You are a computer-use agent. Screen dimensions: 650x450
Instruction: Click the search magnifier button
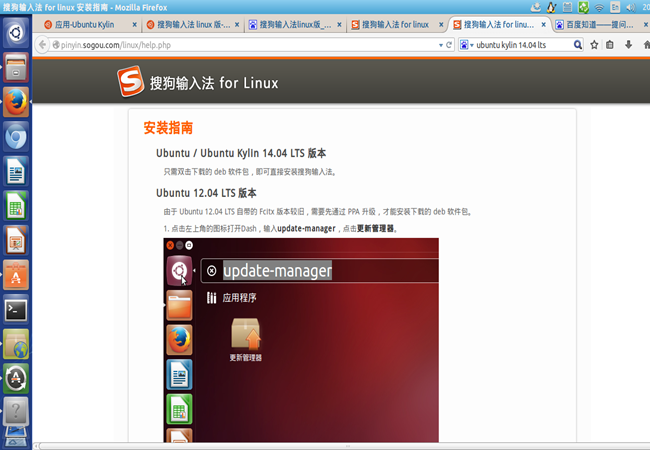(577, 45)
